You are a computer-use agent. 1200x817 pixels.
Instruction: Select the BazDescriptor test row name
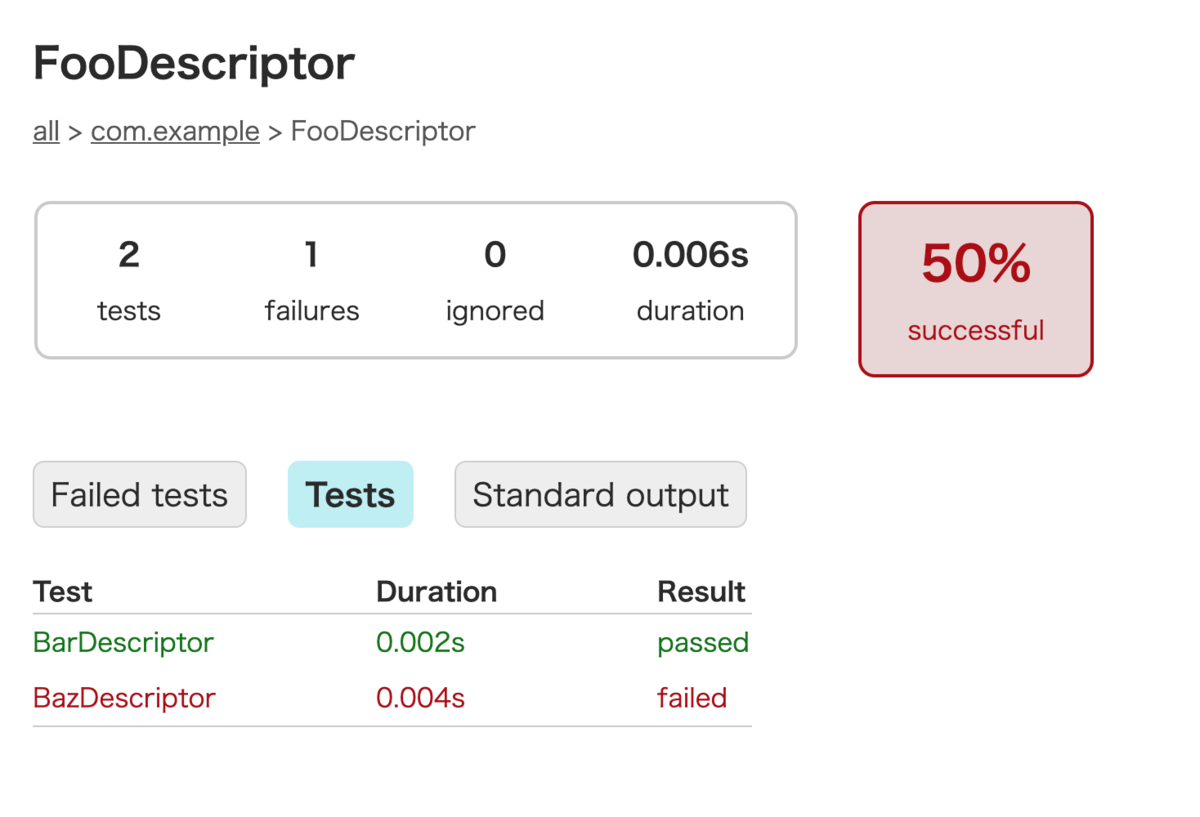tap(124, 697)
